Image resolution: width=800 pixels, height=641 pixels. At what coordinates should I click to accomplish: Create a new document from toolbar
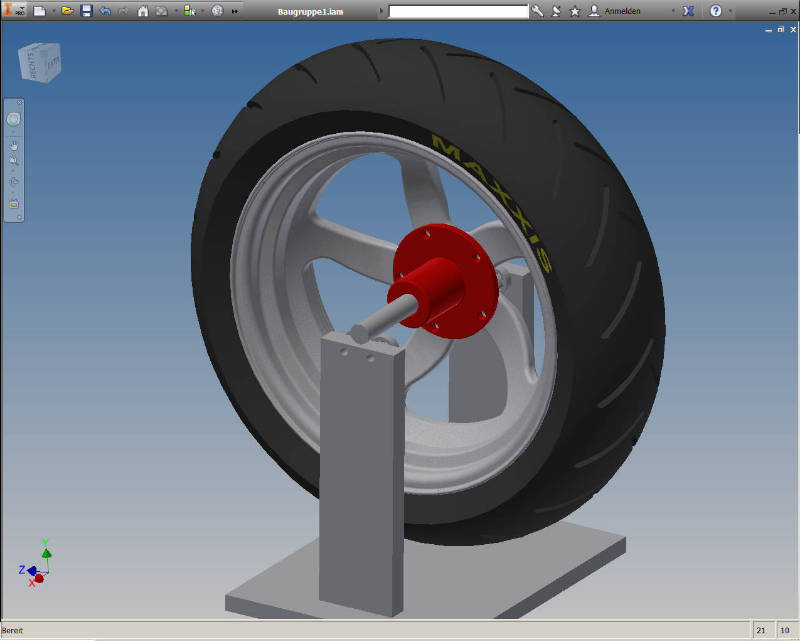(x=39, y=11)
